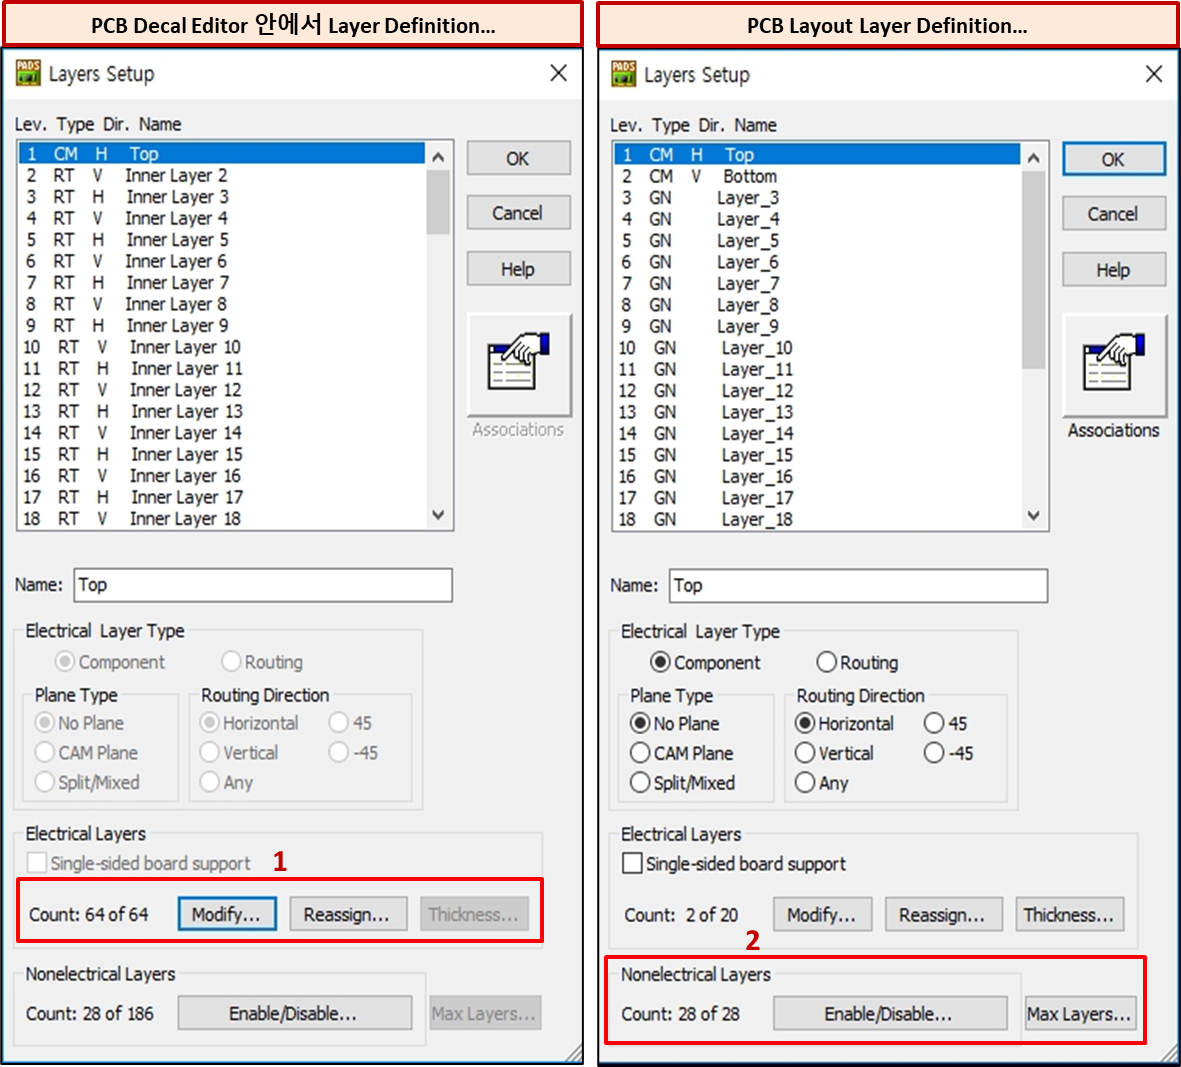Open Help in Decal Editor Layers Setup

pos(518,269)
